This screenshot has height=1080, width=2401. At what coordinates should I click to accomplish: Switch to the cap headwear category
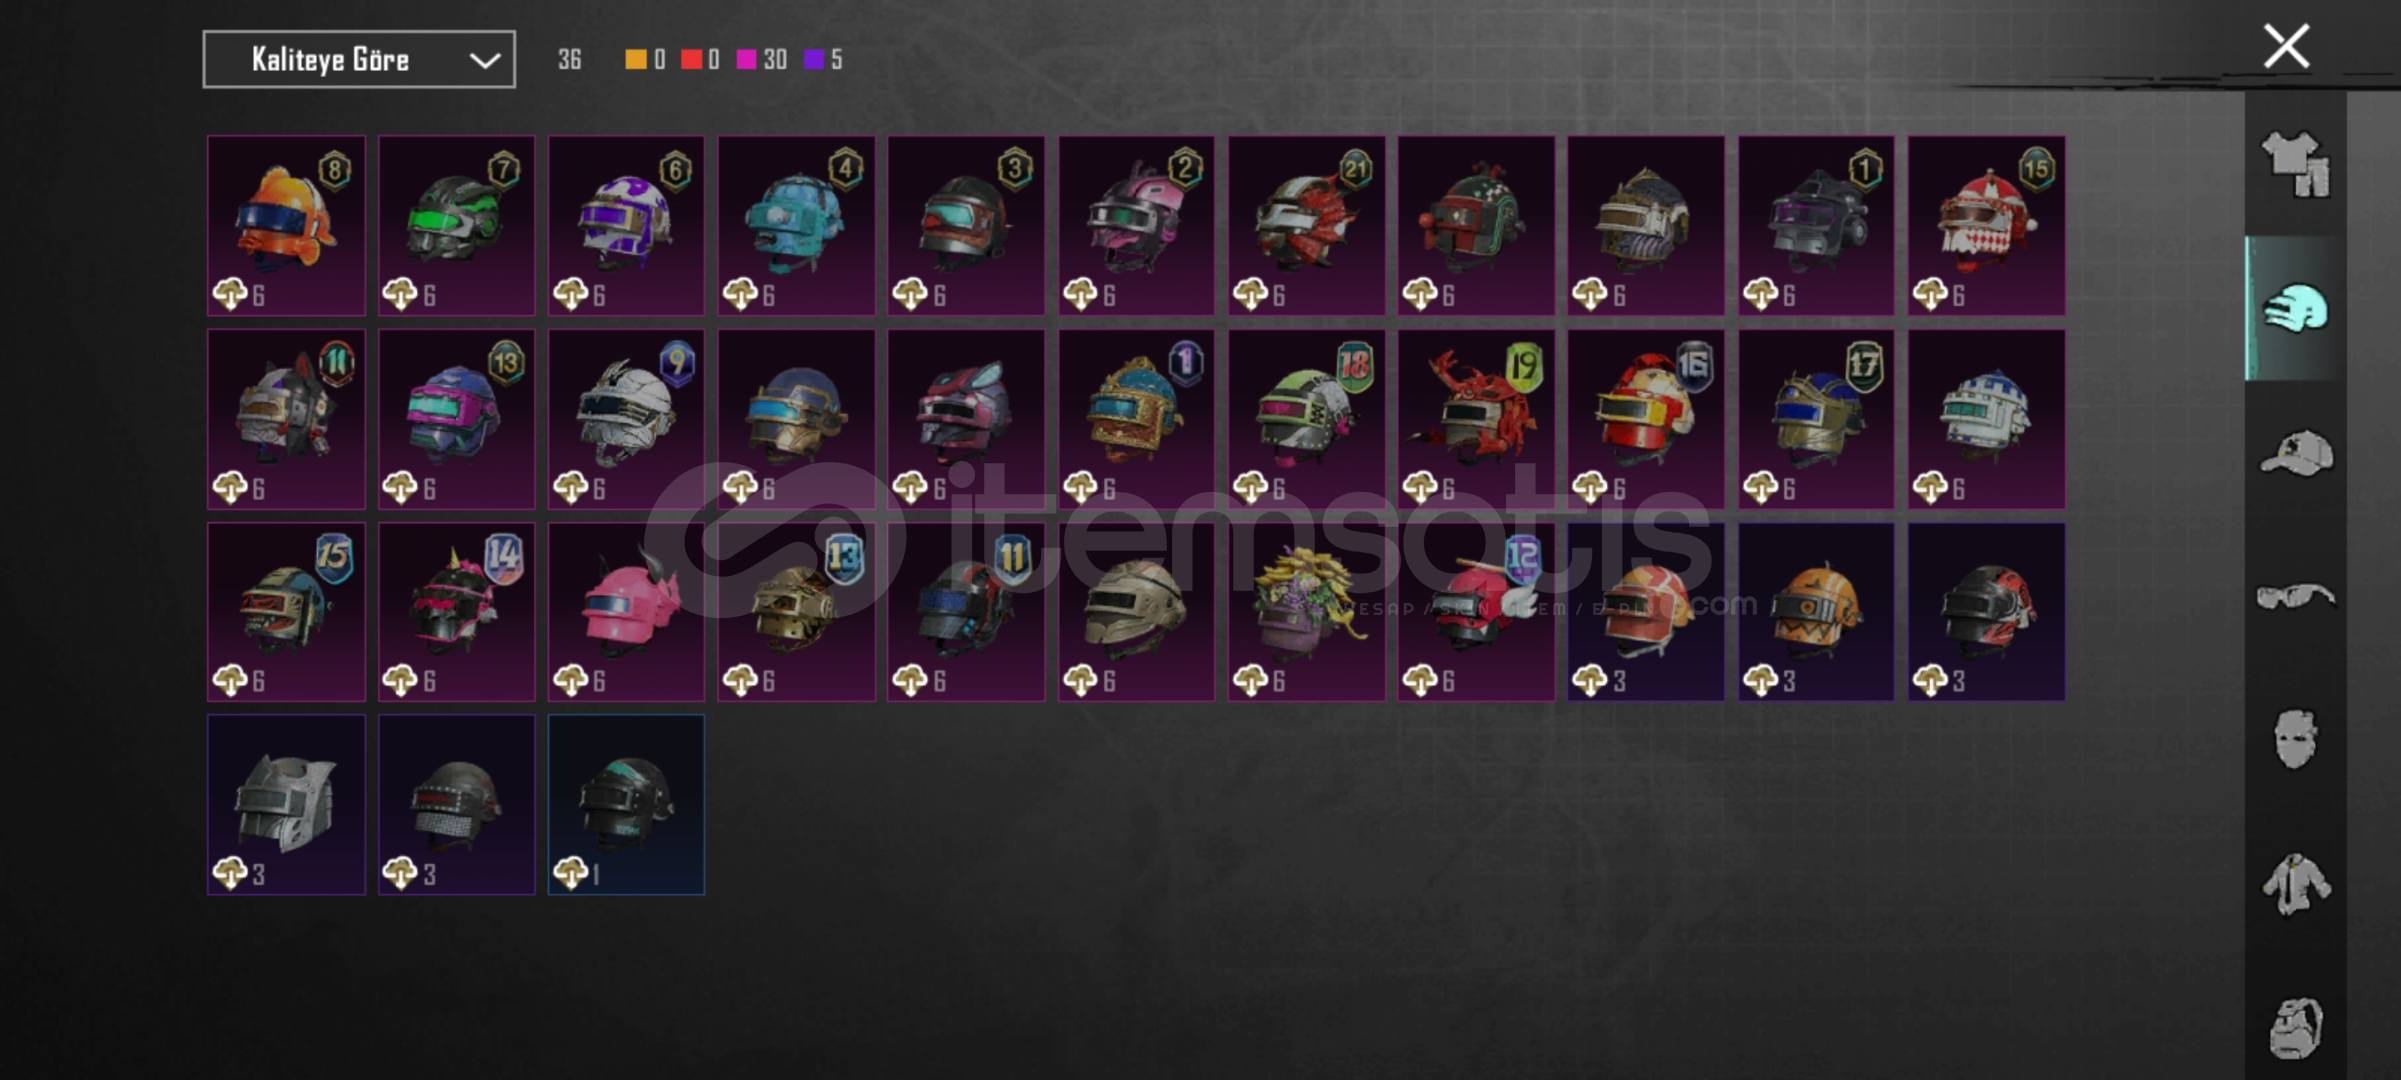point(2296,453)
